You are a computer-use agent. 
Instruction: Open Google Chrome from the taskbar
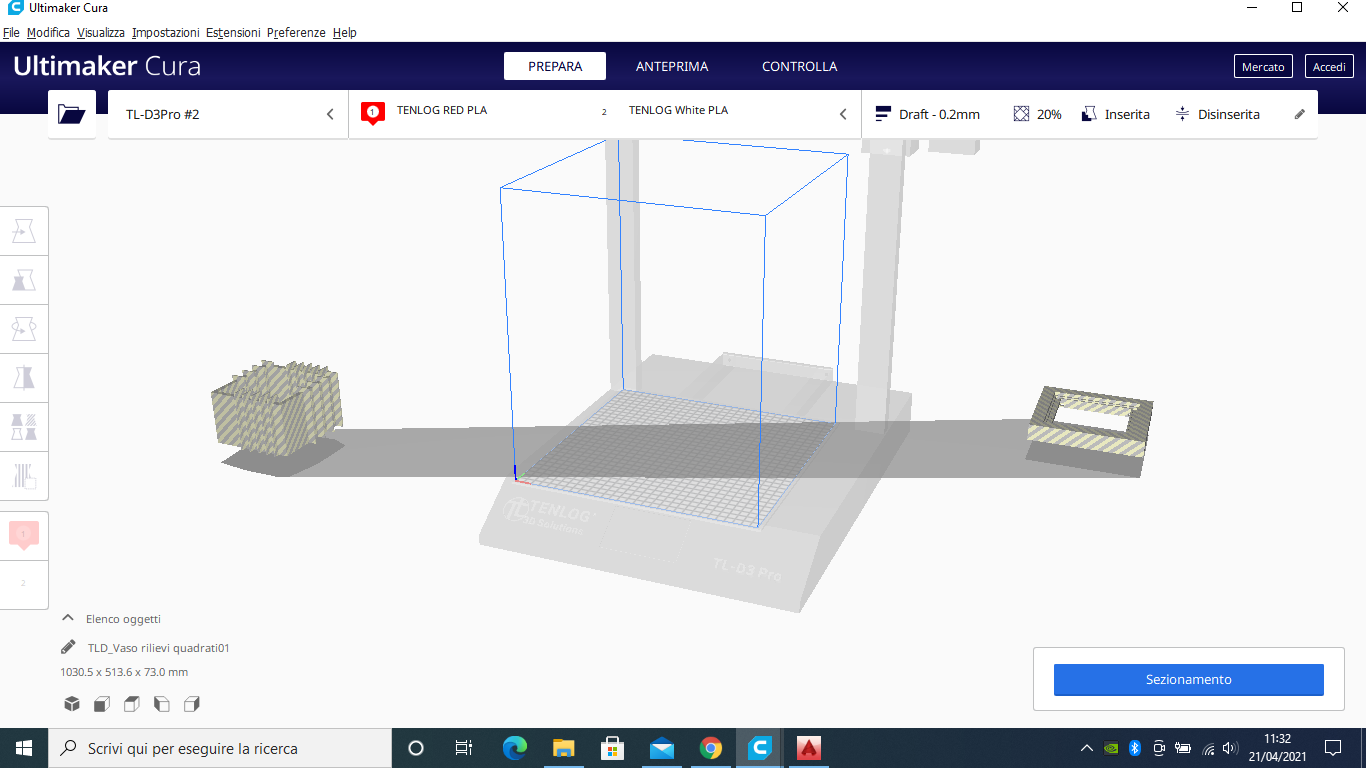[710, 748]
